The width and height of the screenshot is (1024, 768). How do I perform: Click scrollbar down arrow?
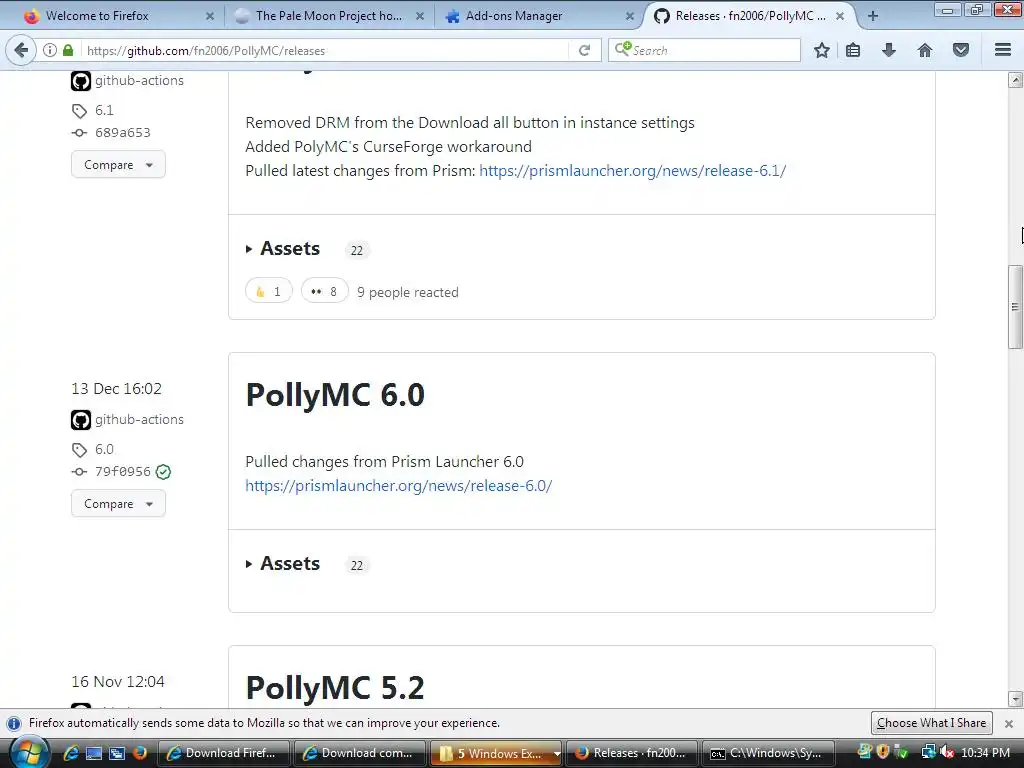1015,699
